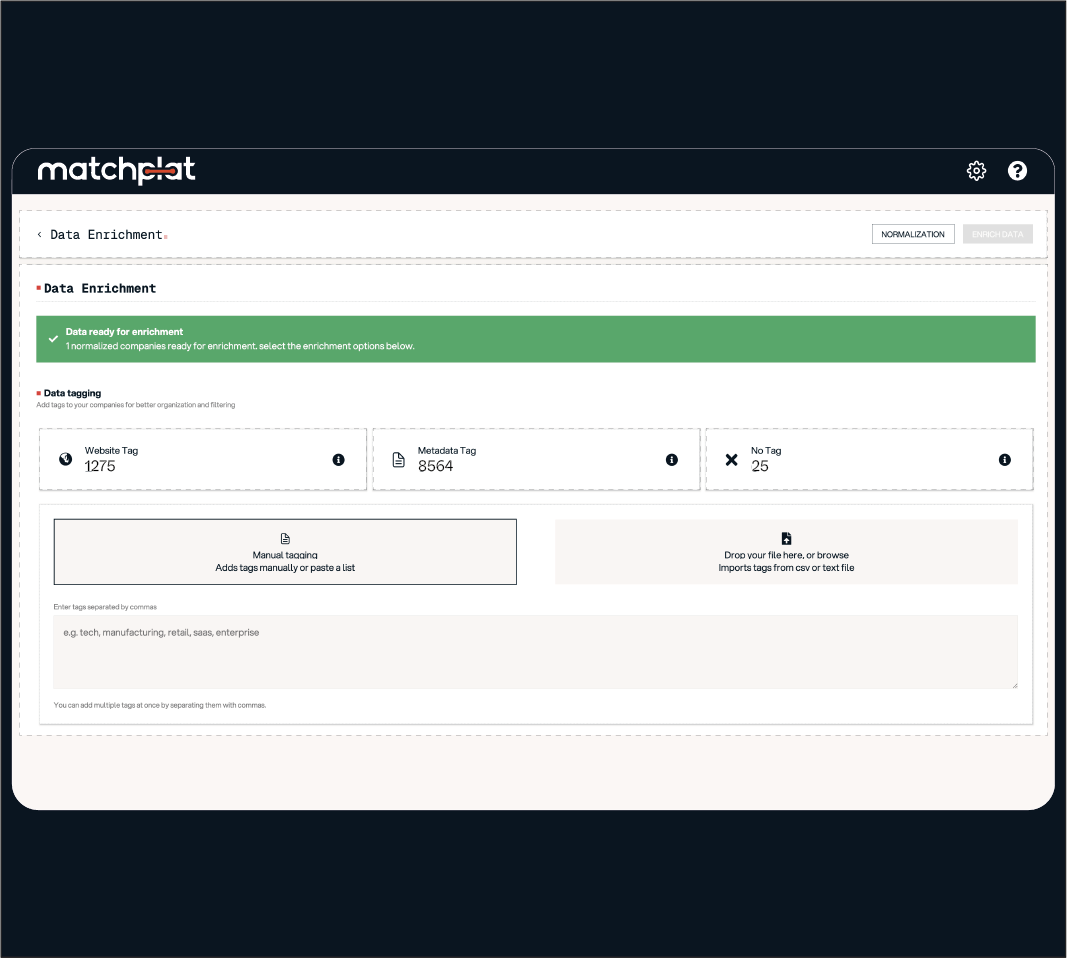
Task: Click the checkmark icon in green banner
Action: (x=53, y=340)
